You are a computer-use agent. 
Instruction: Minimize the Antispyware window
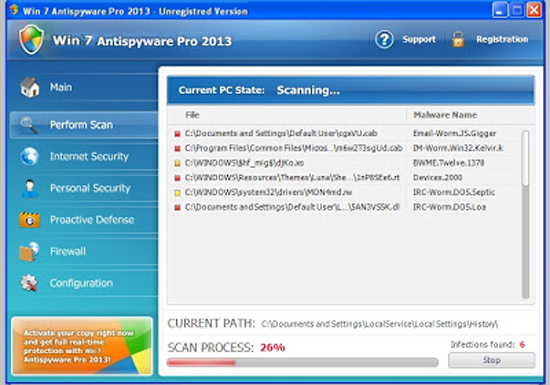pyautogui.click(x=499, y=10)
